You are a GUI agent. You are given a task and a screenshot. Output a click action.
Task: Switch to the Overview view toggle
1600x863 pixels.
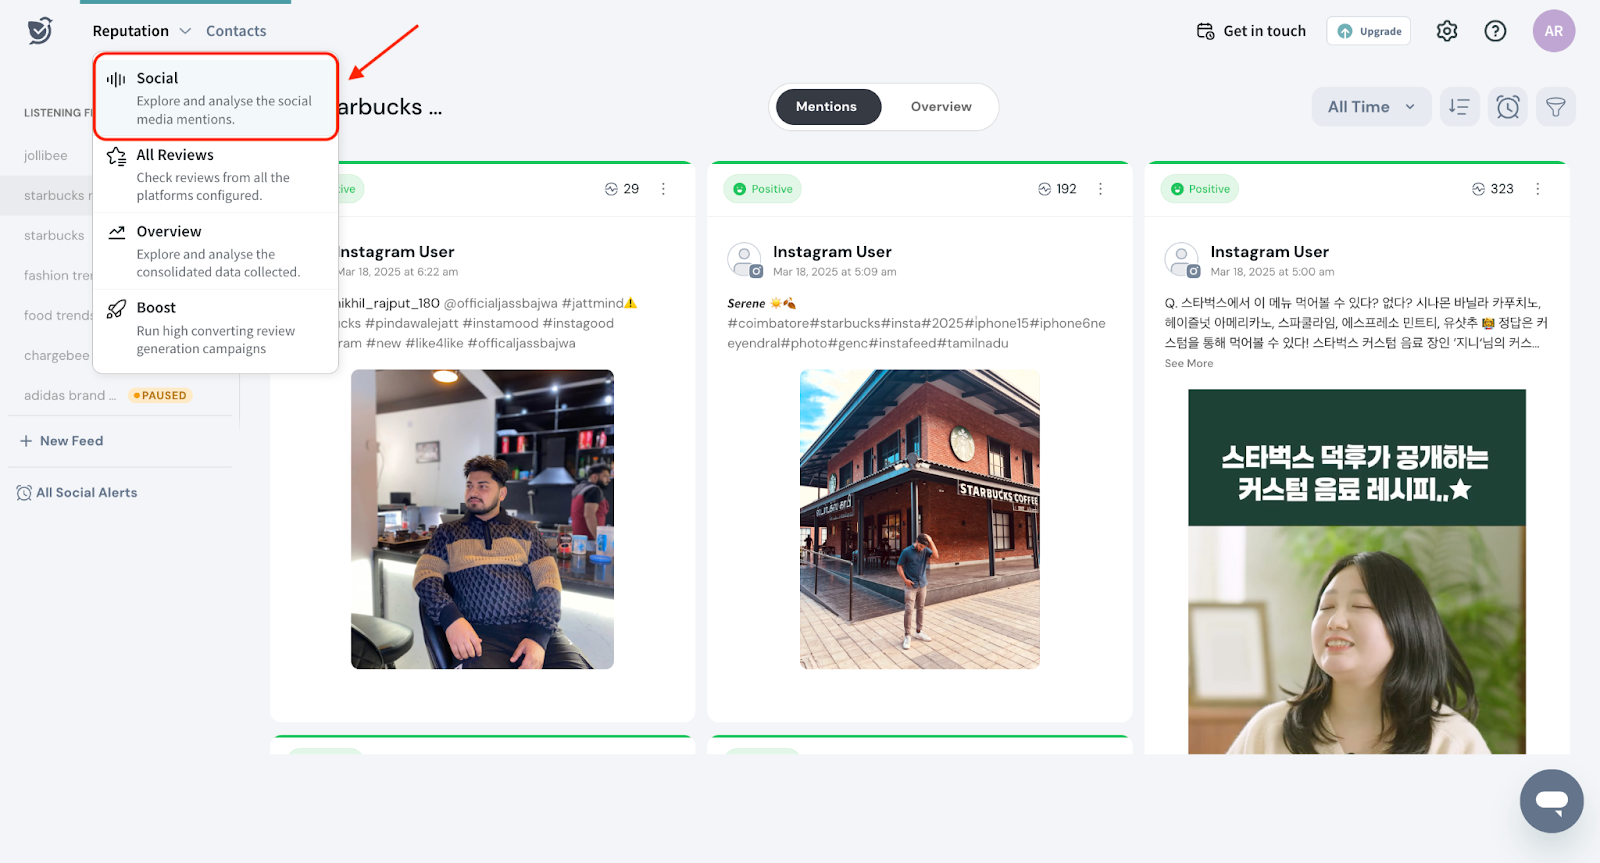pyautogui.click(x=940, y=107)
